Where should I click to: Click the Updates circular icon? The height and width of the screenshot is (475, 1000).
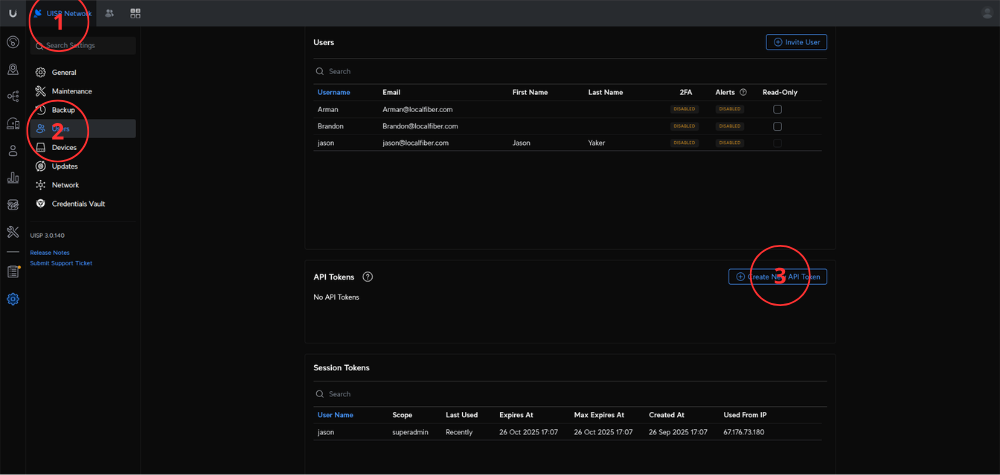pyautogui.click(x=41, y=166)
